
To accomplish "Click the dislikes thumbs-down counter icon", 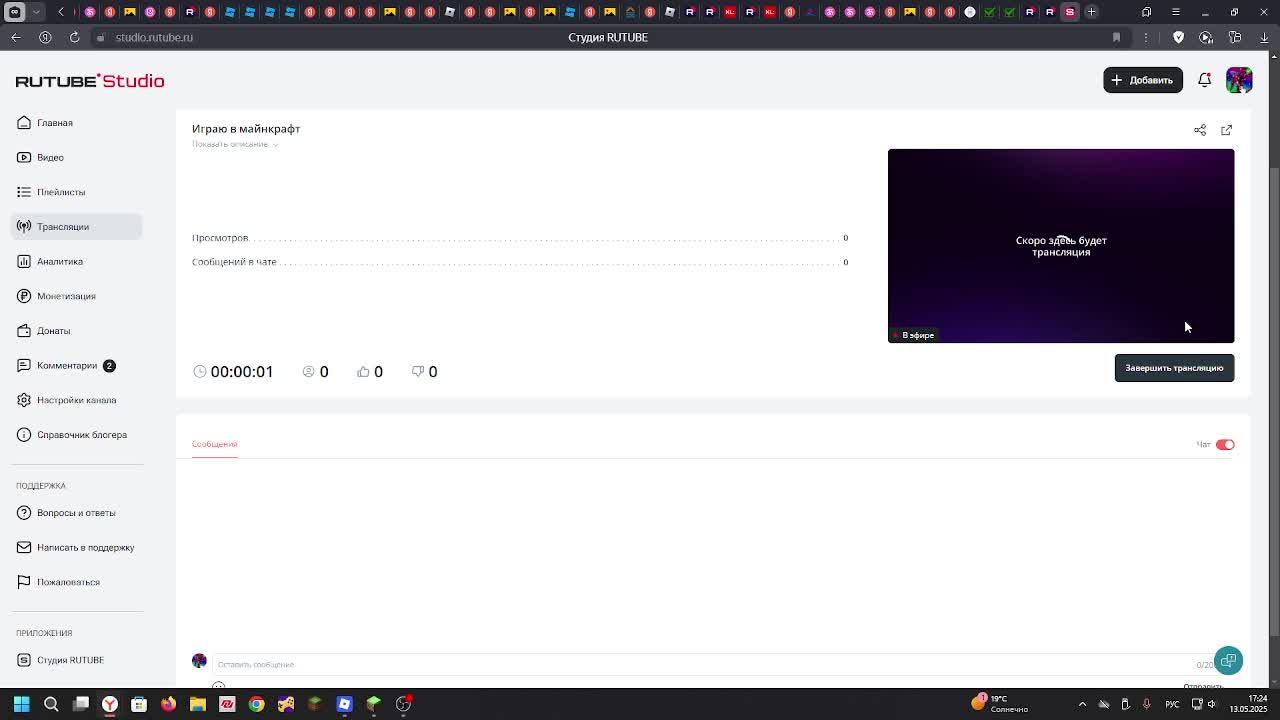I will (418, 372).
